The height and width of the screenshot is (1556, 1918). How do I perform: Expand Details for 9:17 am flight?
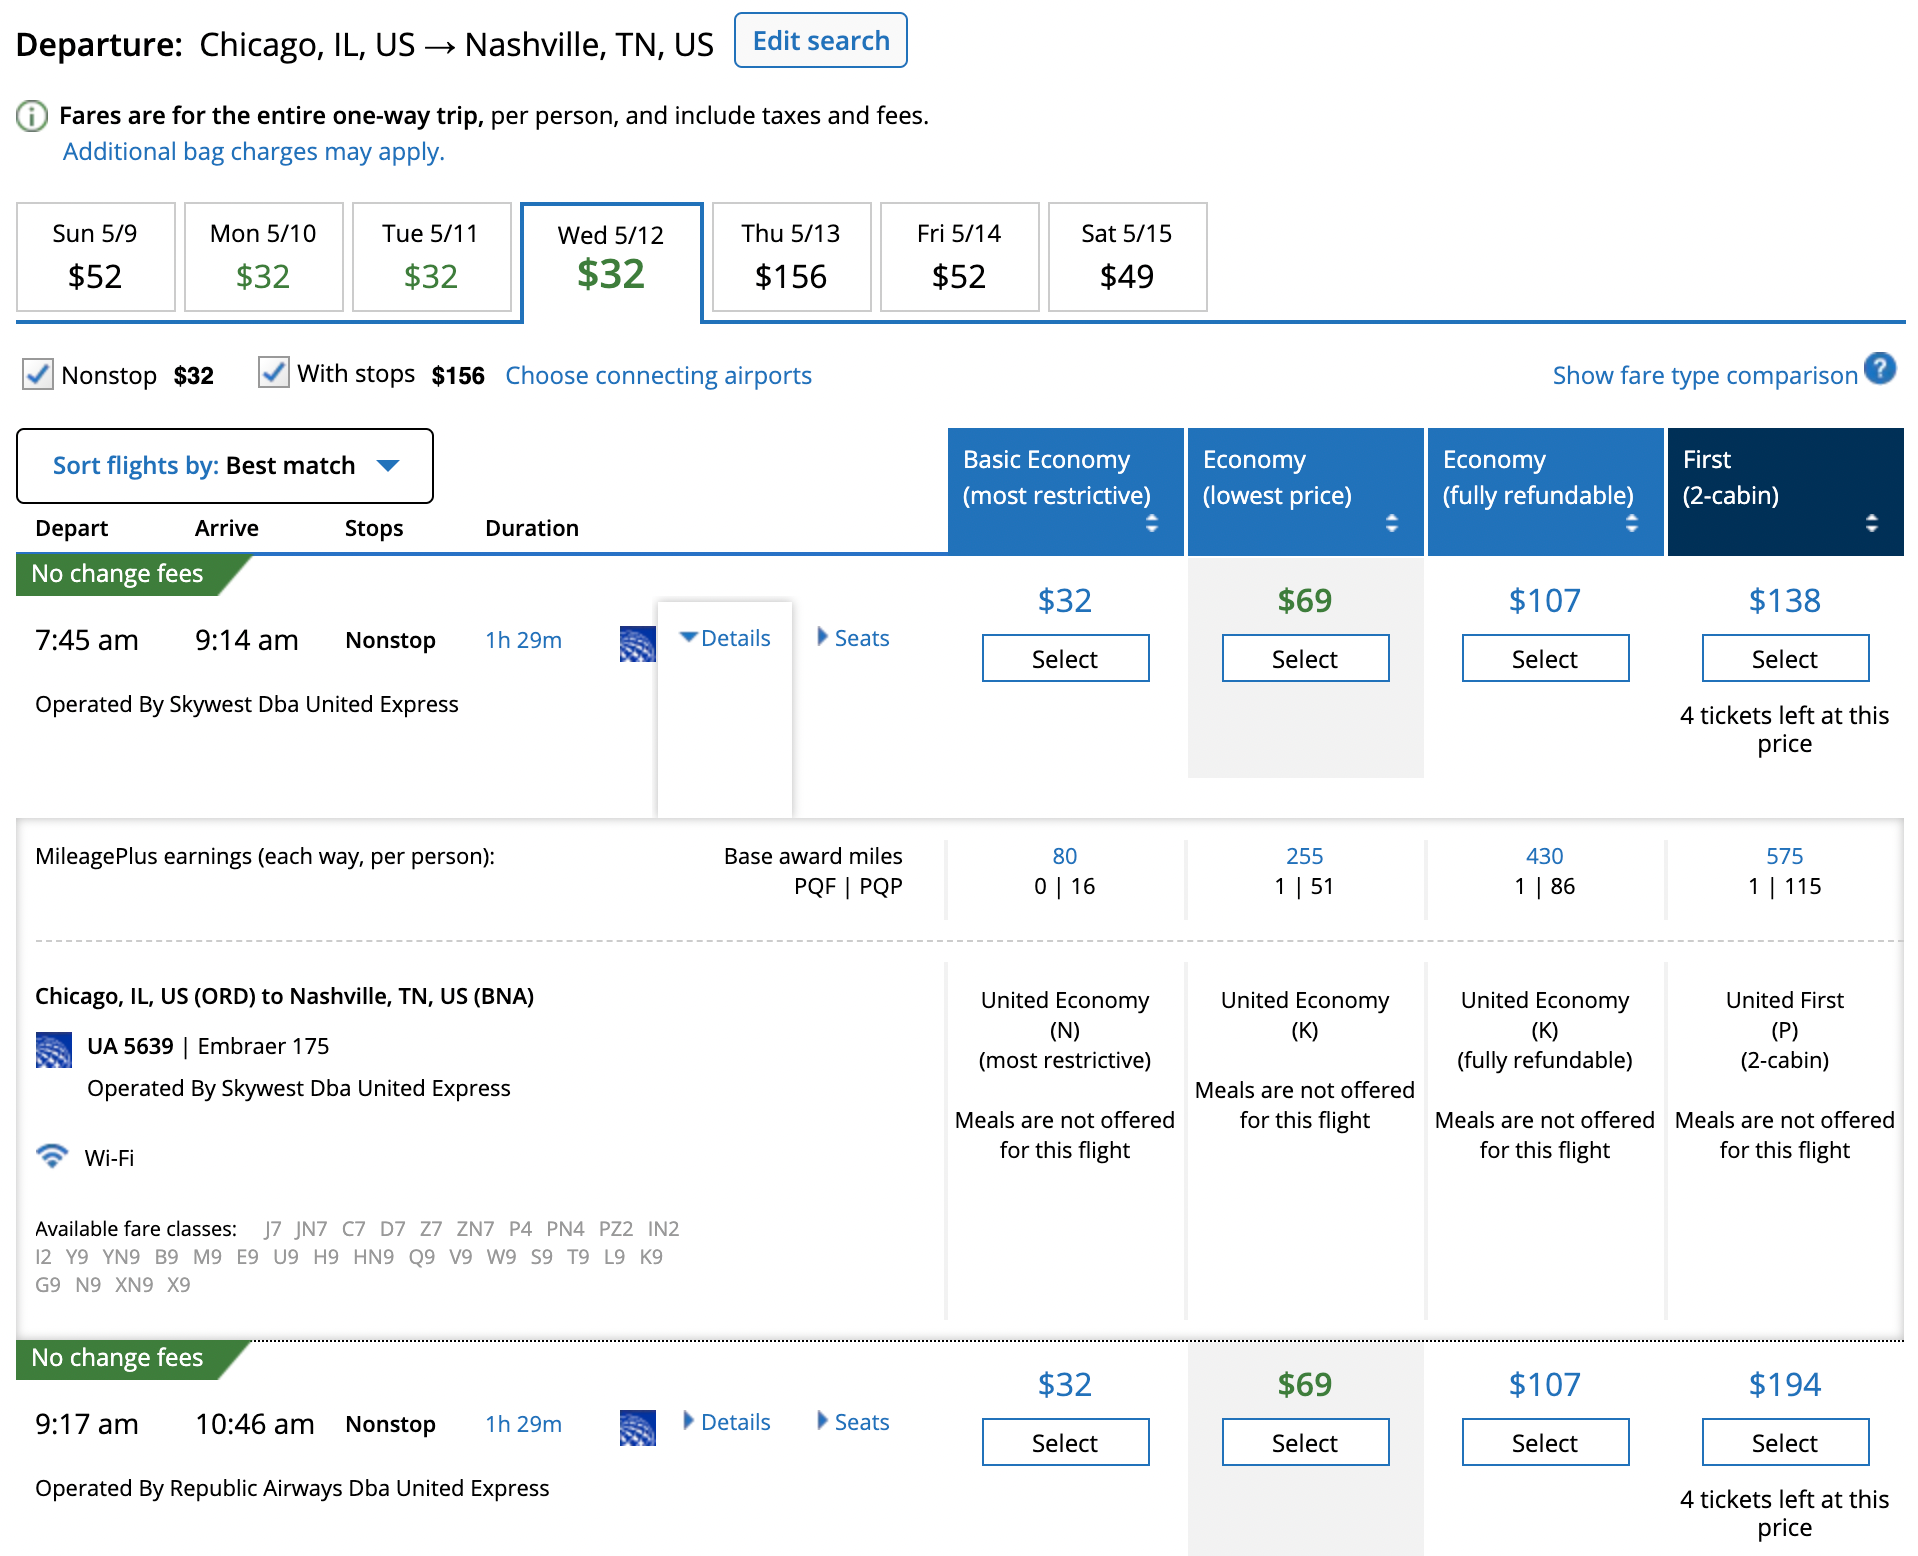pyautogui.click(x=726, y=1422)
